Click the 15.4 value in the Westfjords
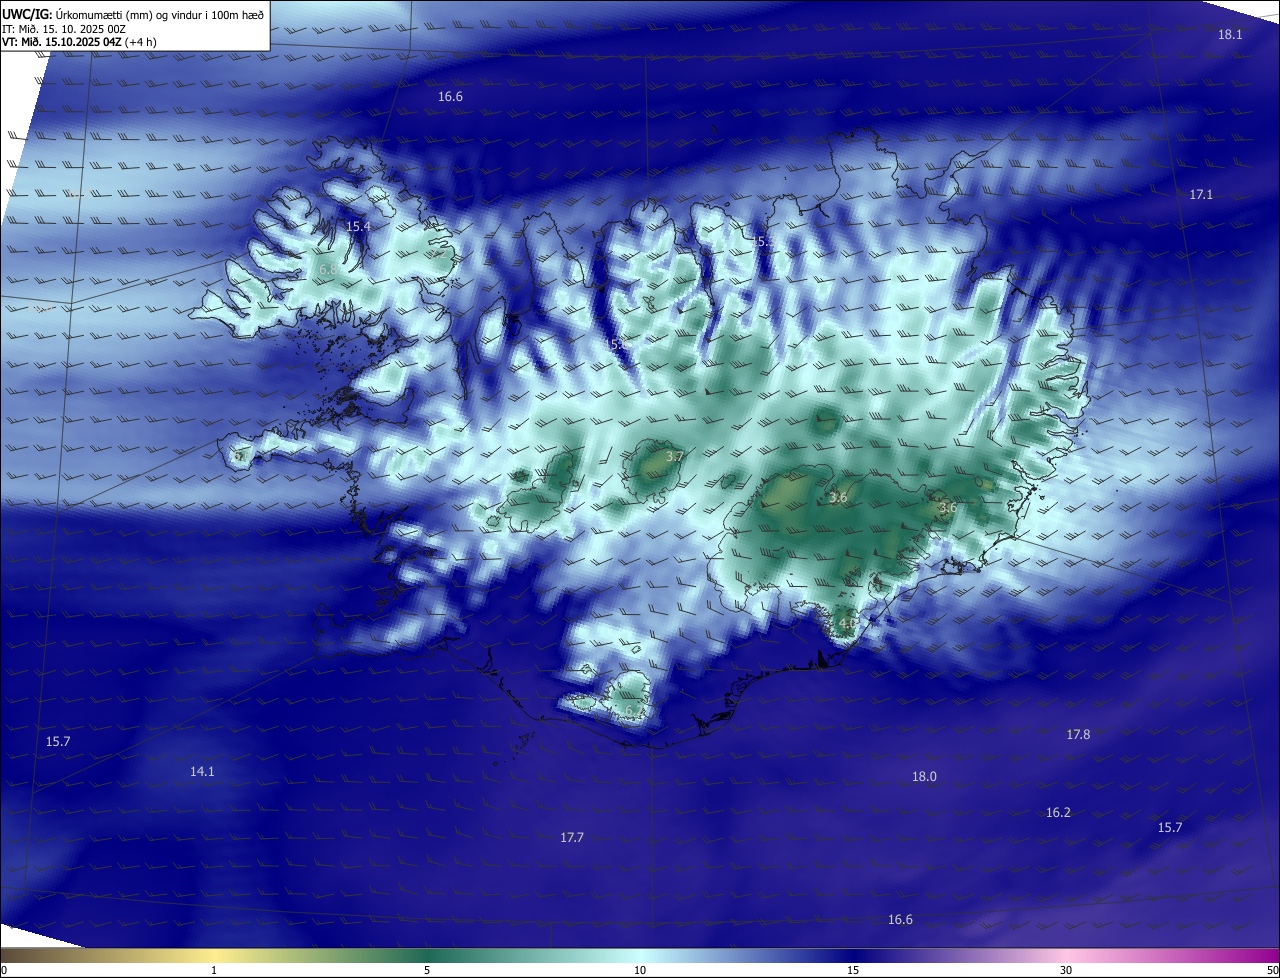The image size is (1280, 978). coord(358,227)
